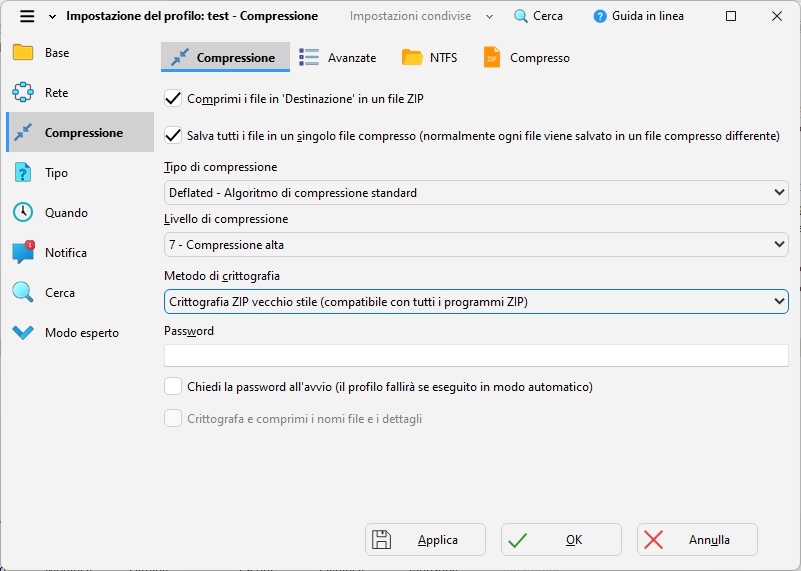Click the Applica button
Viewport: 801px width, 571px height.
425,539
